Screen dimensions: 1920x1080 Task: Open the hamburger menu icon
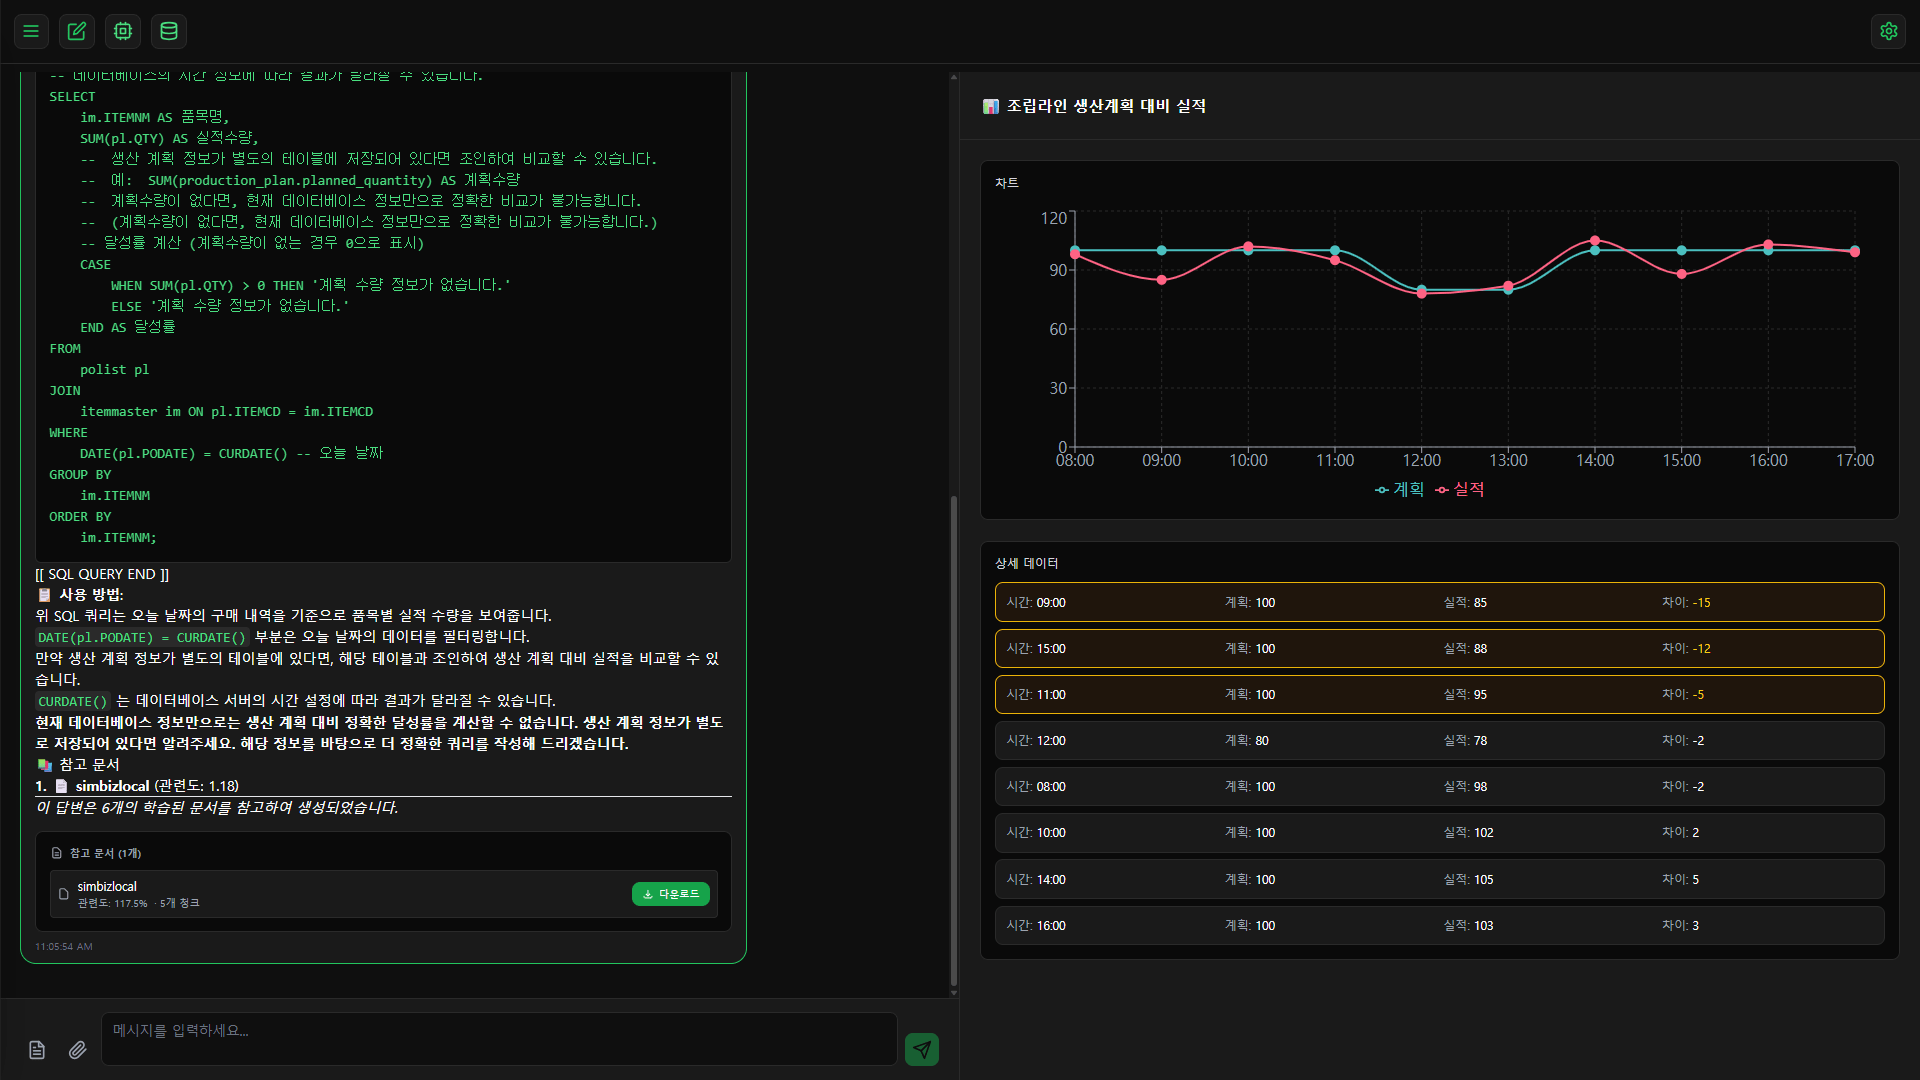(31, 31)
